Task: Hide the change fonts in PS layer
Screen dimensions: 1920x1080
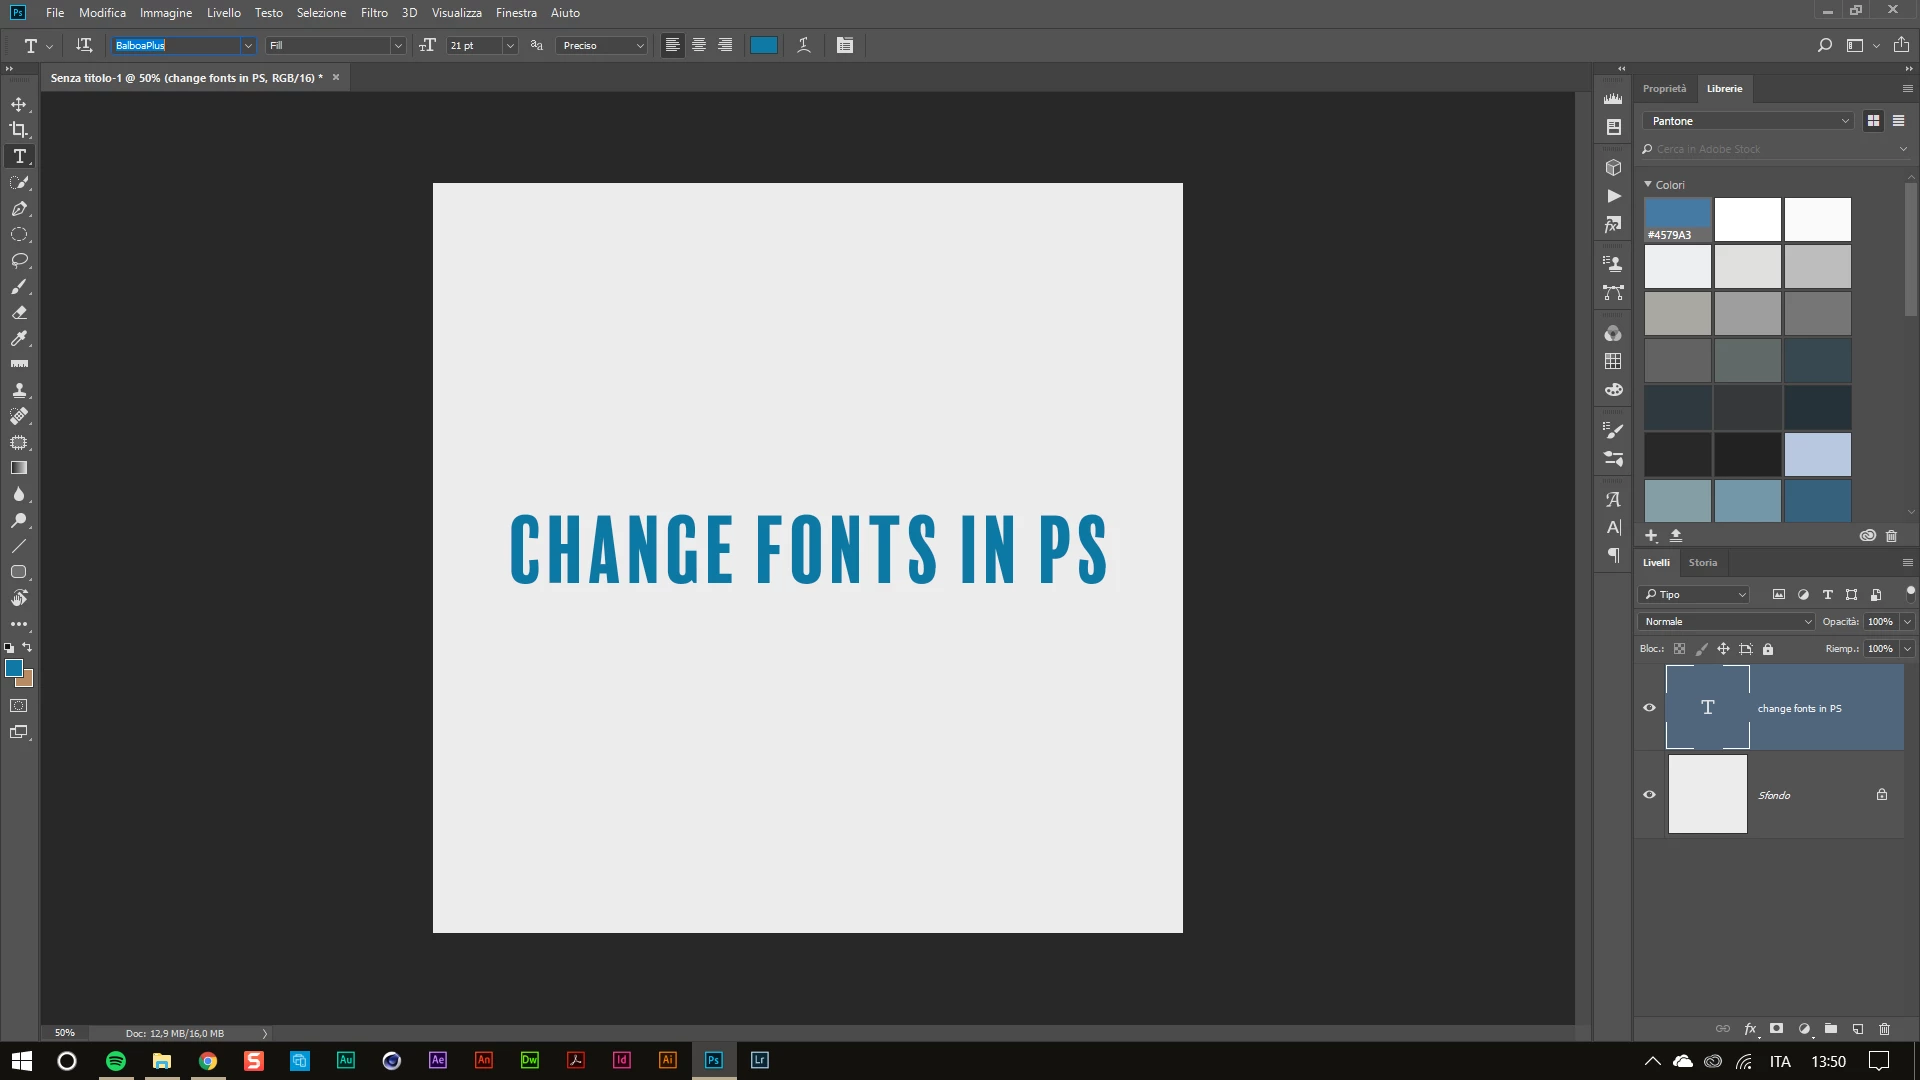Action: pos(1649,708)
